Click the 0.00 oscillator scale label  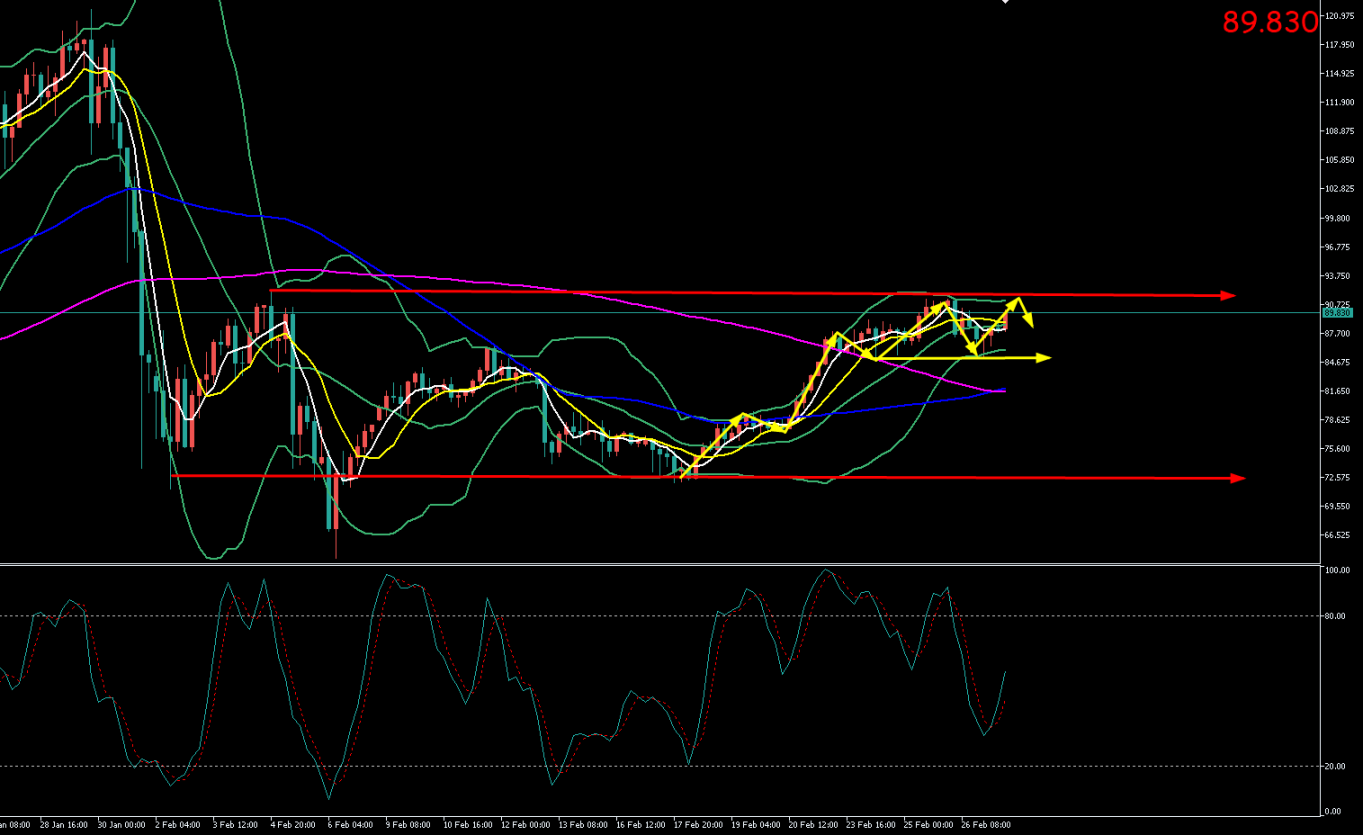(1333, 811)
